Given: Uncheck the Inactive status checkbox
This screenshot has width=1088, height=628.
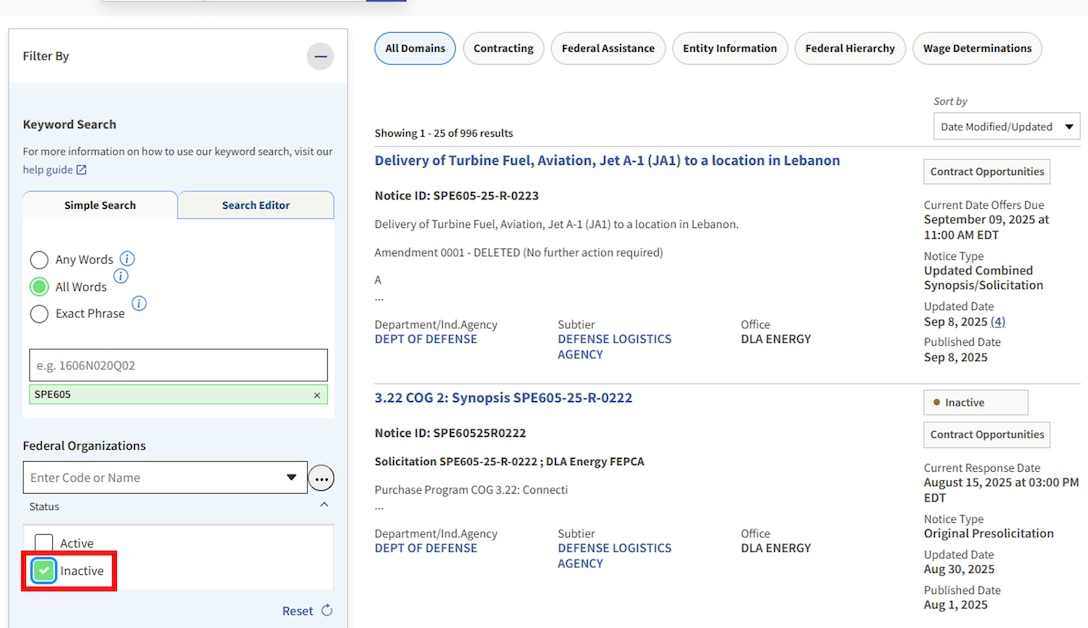Looking at the screenshot, I should pos(42,570).
